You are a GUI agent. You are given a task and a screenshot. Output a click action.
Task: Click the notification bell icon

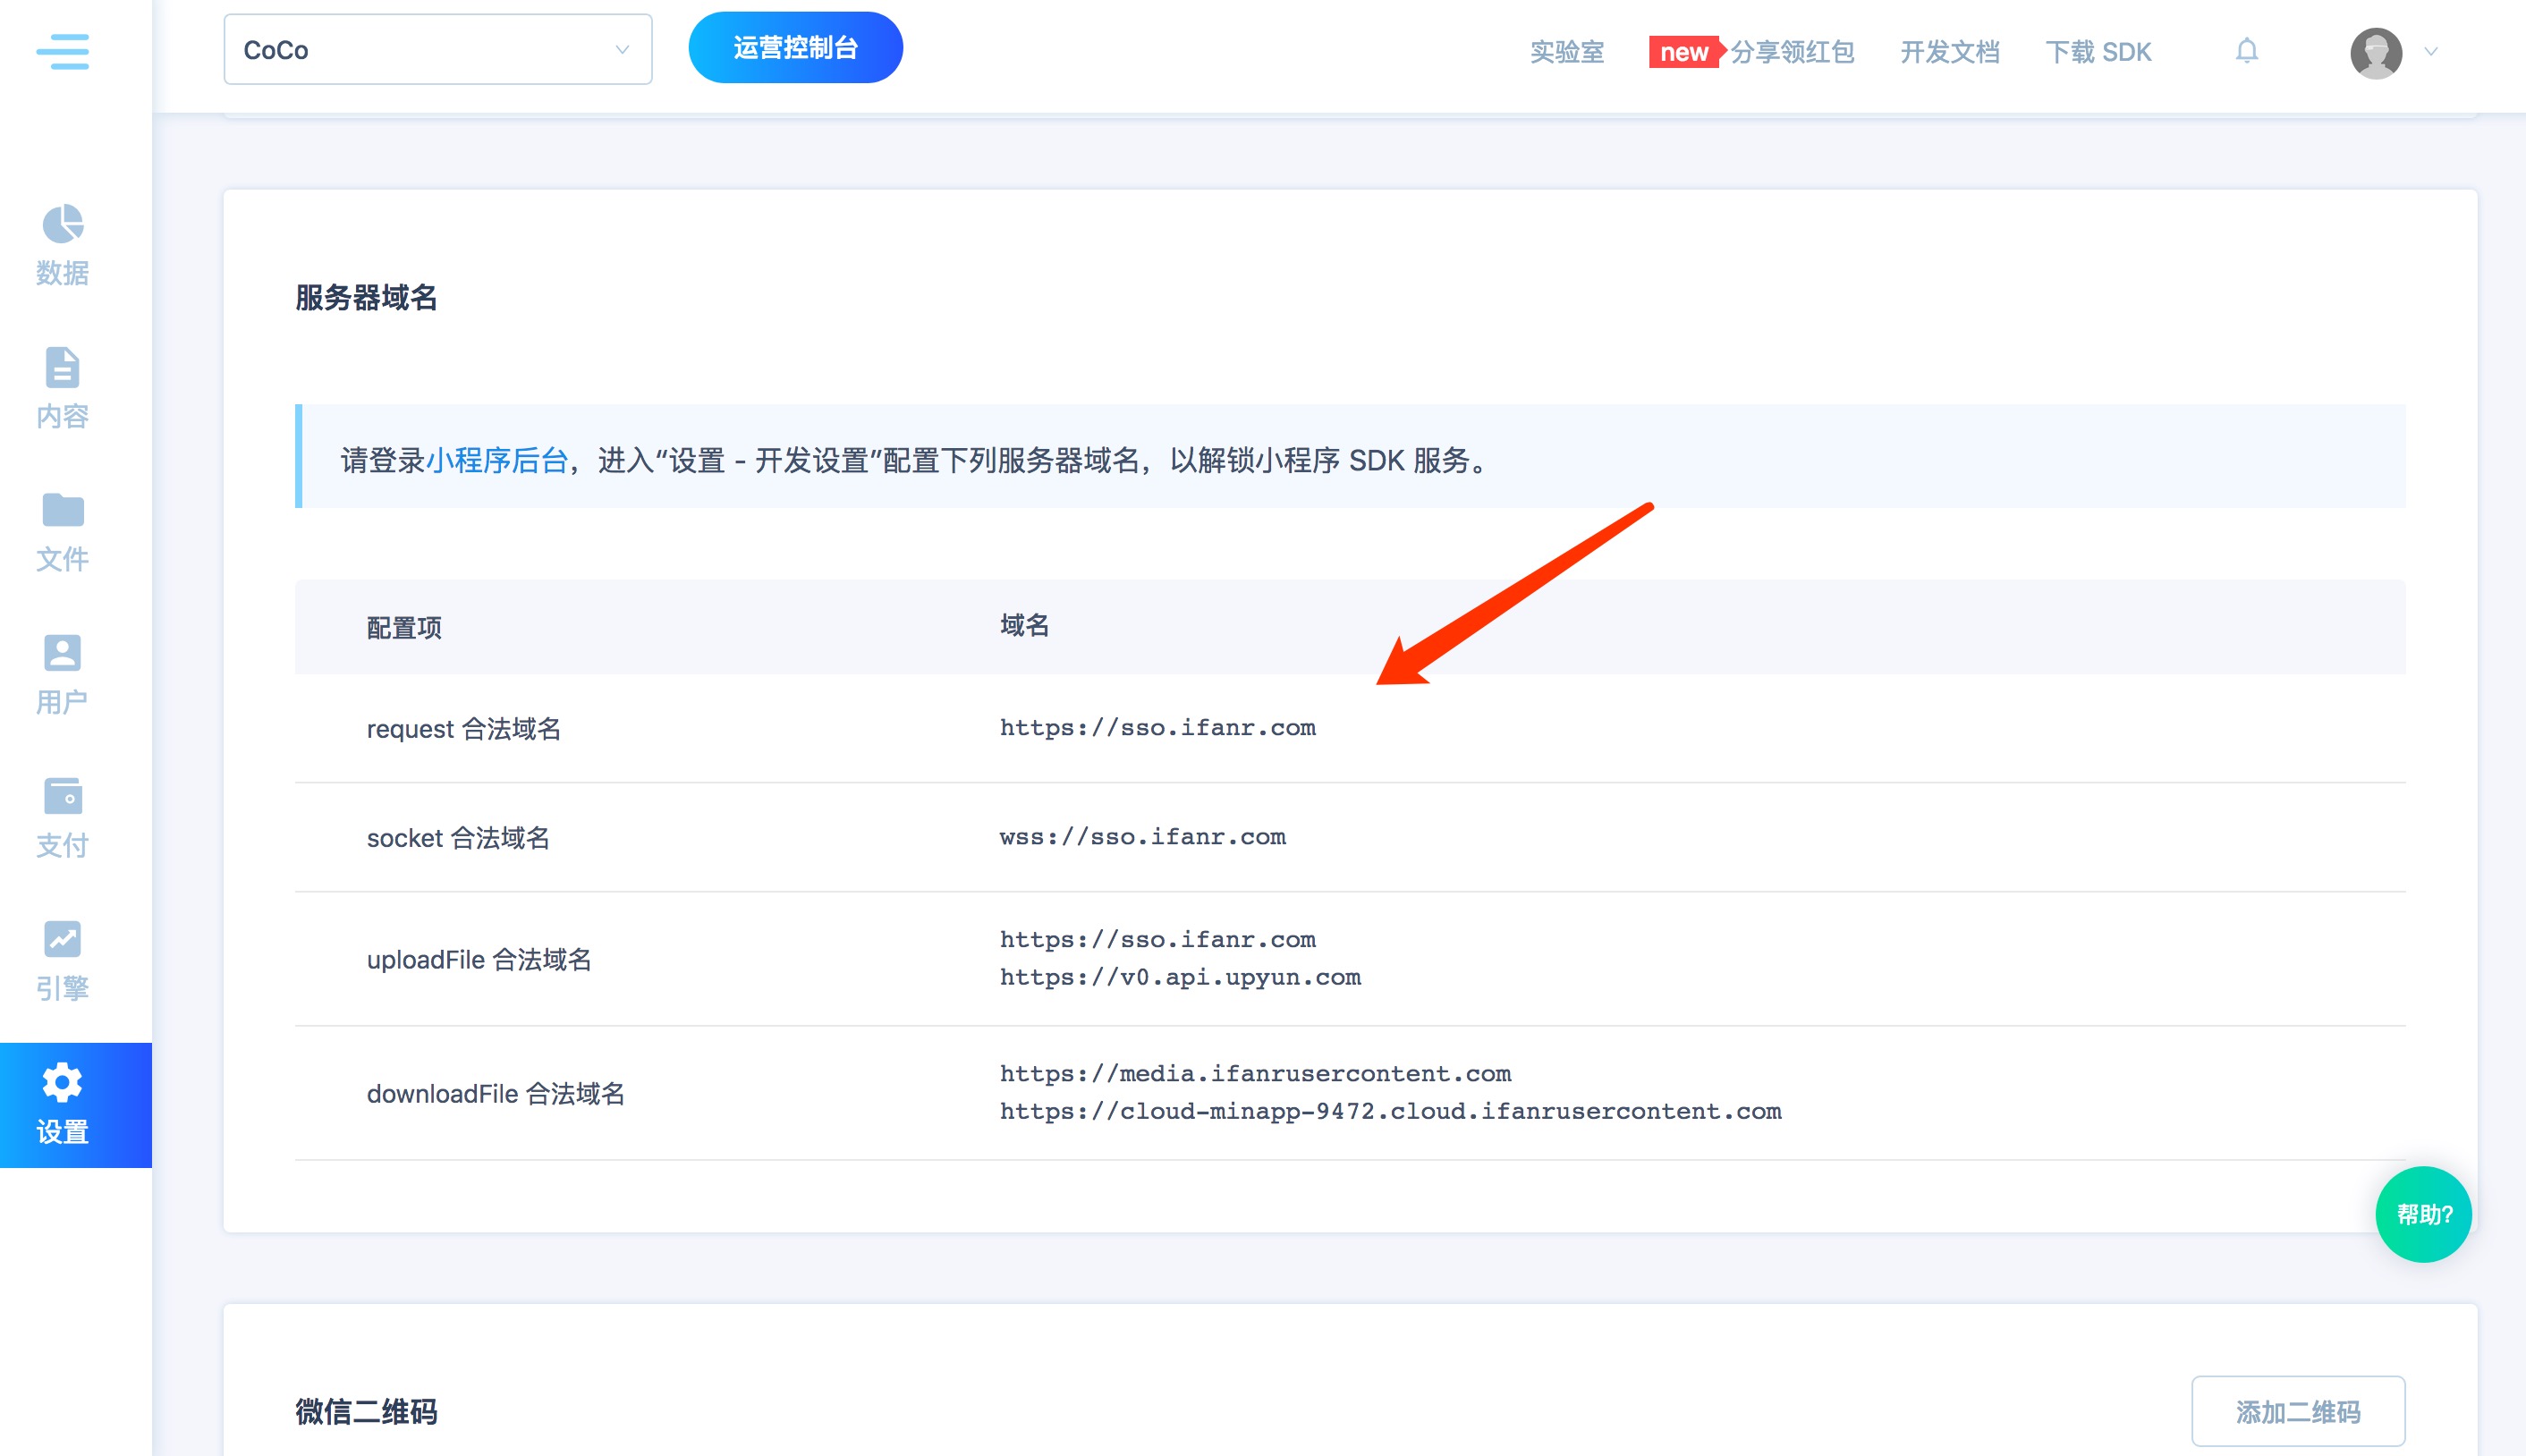(x=2246, y=51)
